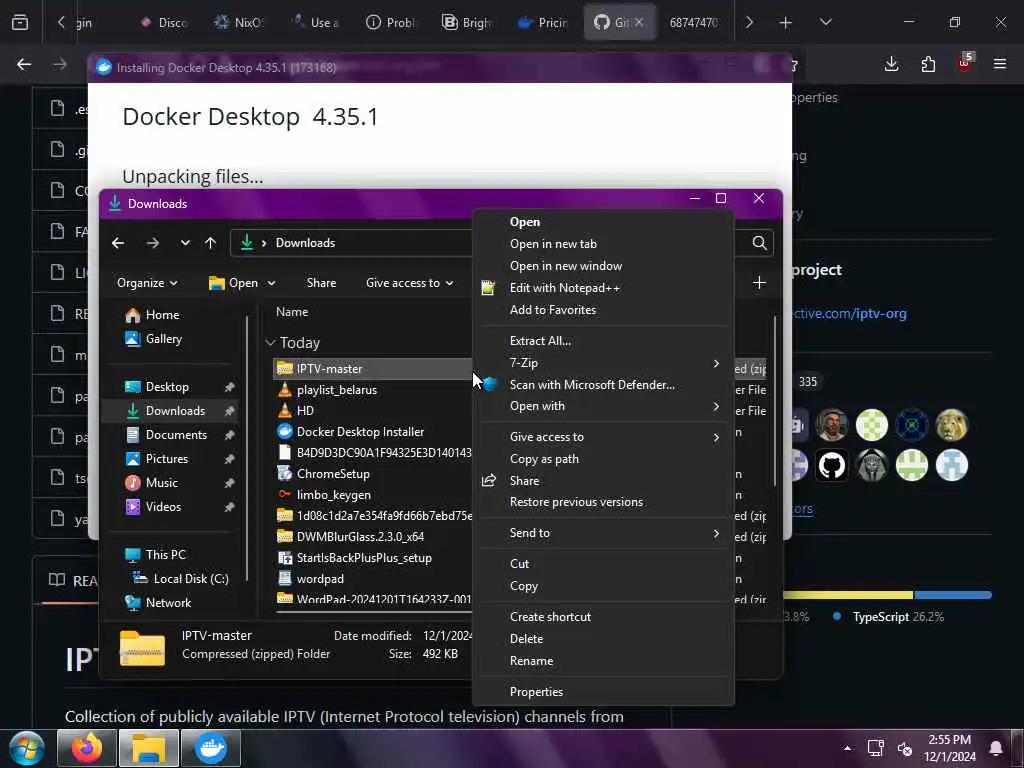Open recent locations chevron in explorer

pos(185,243)
